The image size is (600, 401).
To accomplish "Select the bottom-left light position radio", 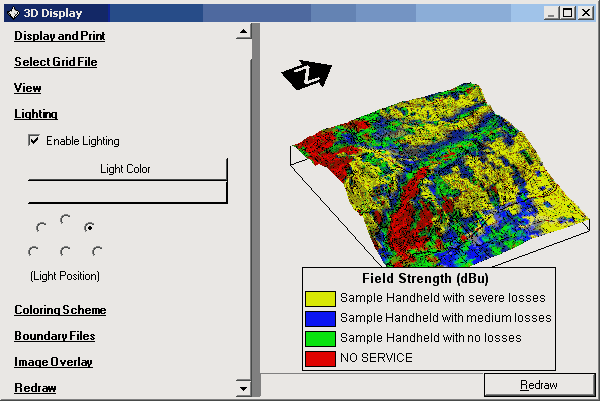I will (x=33, y=251).
